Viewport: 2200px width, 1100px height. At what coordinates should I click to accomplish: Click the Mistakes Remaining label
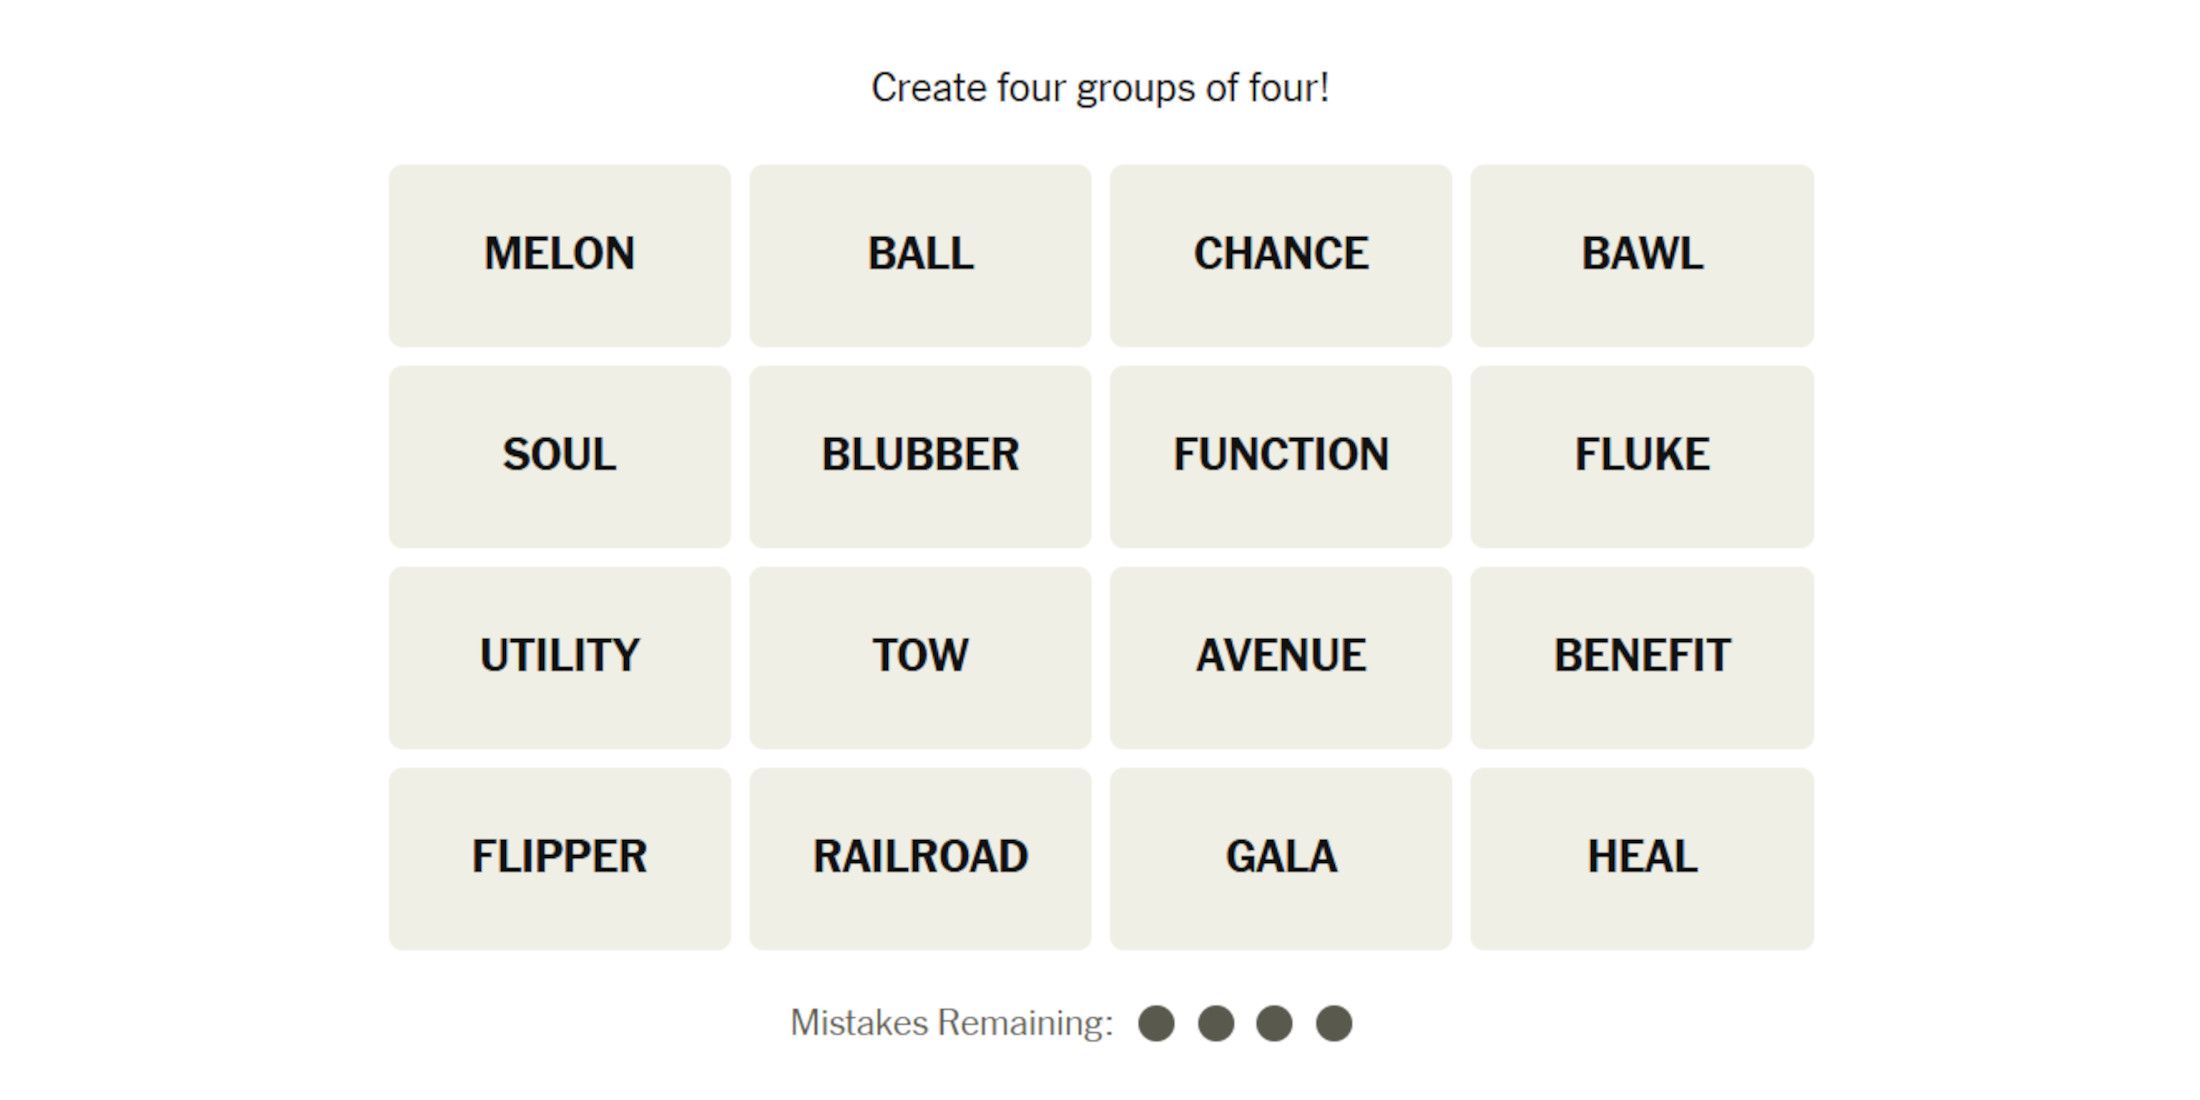(951, 1023)
